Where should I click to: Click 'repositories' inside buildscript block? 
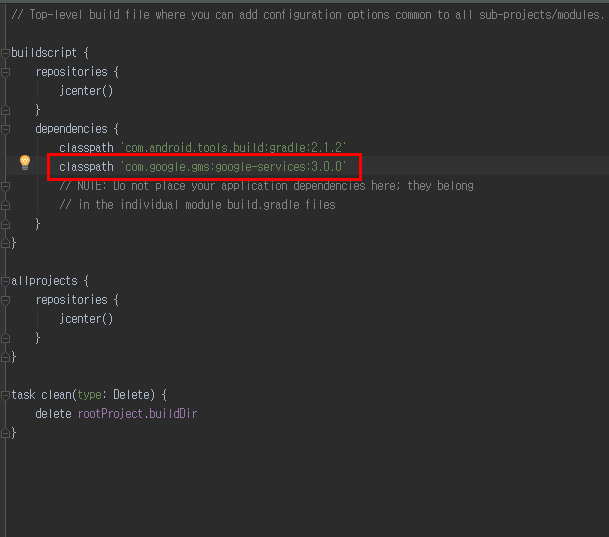[x=71, y=72]
